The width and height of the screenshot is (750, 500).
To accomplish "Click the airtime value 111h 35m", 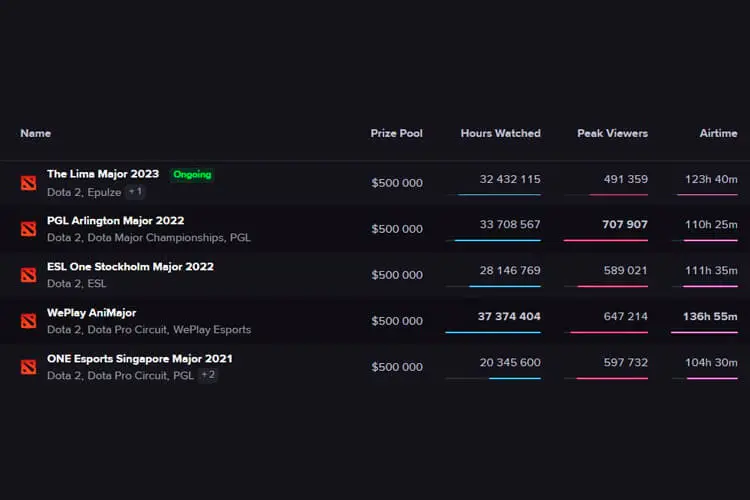I will (x=711, y=270).
